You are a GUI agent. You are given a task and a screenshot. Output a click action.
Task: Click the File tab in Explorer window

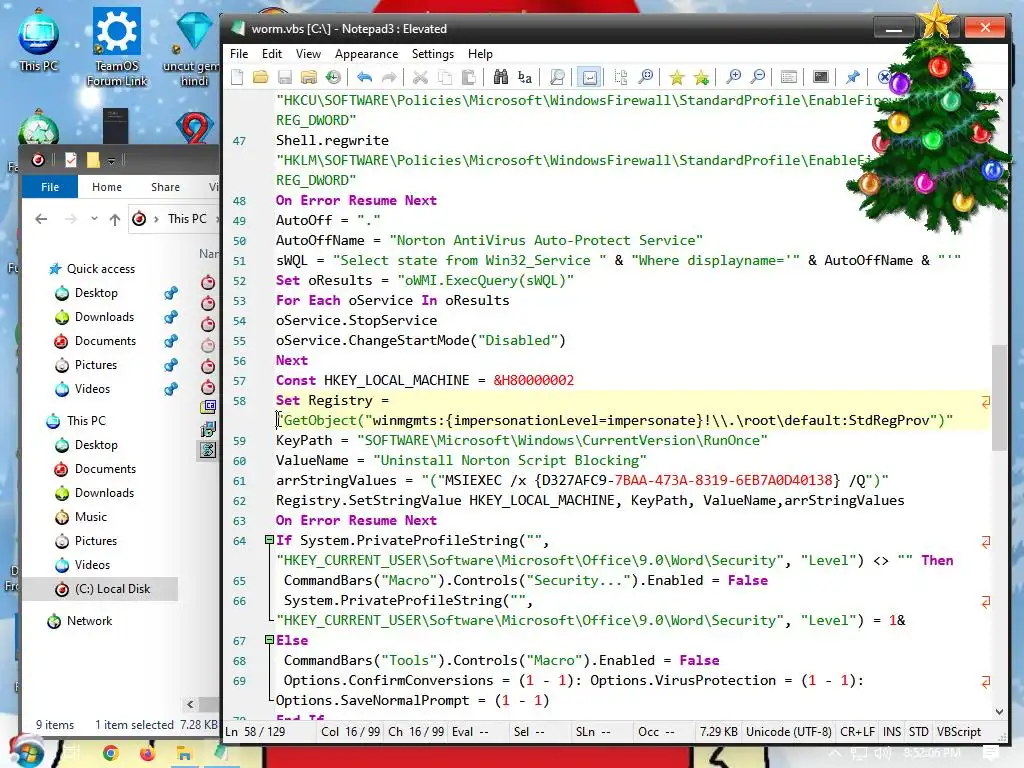click(50, 187)
